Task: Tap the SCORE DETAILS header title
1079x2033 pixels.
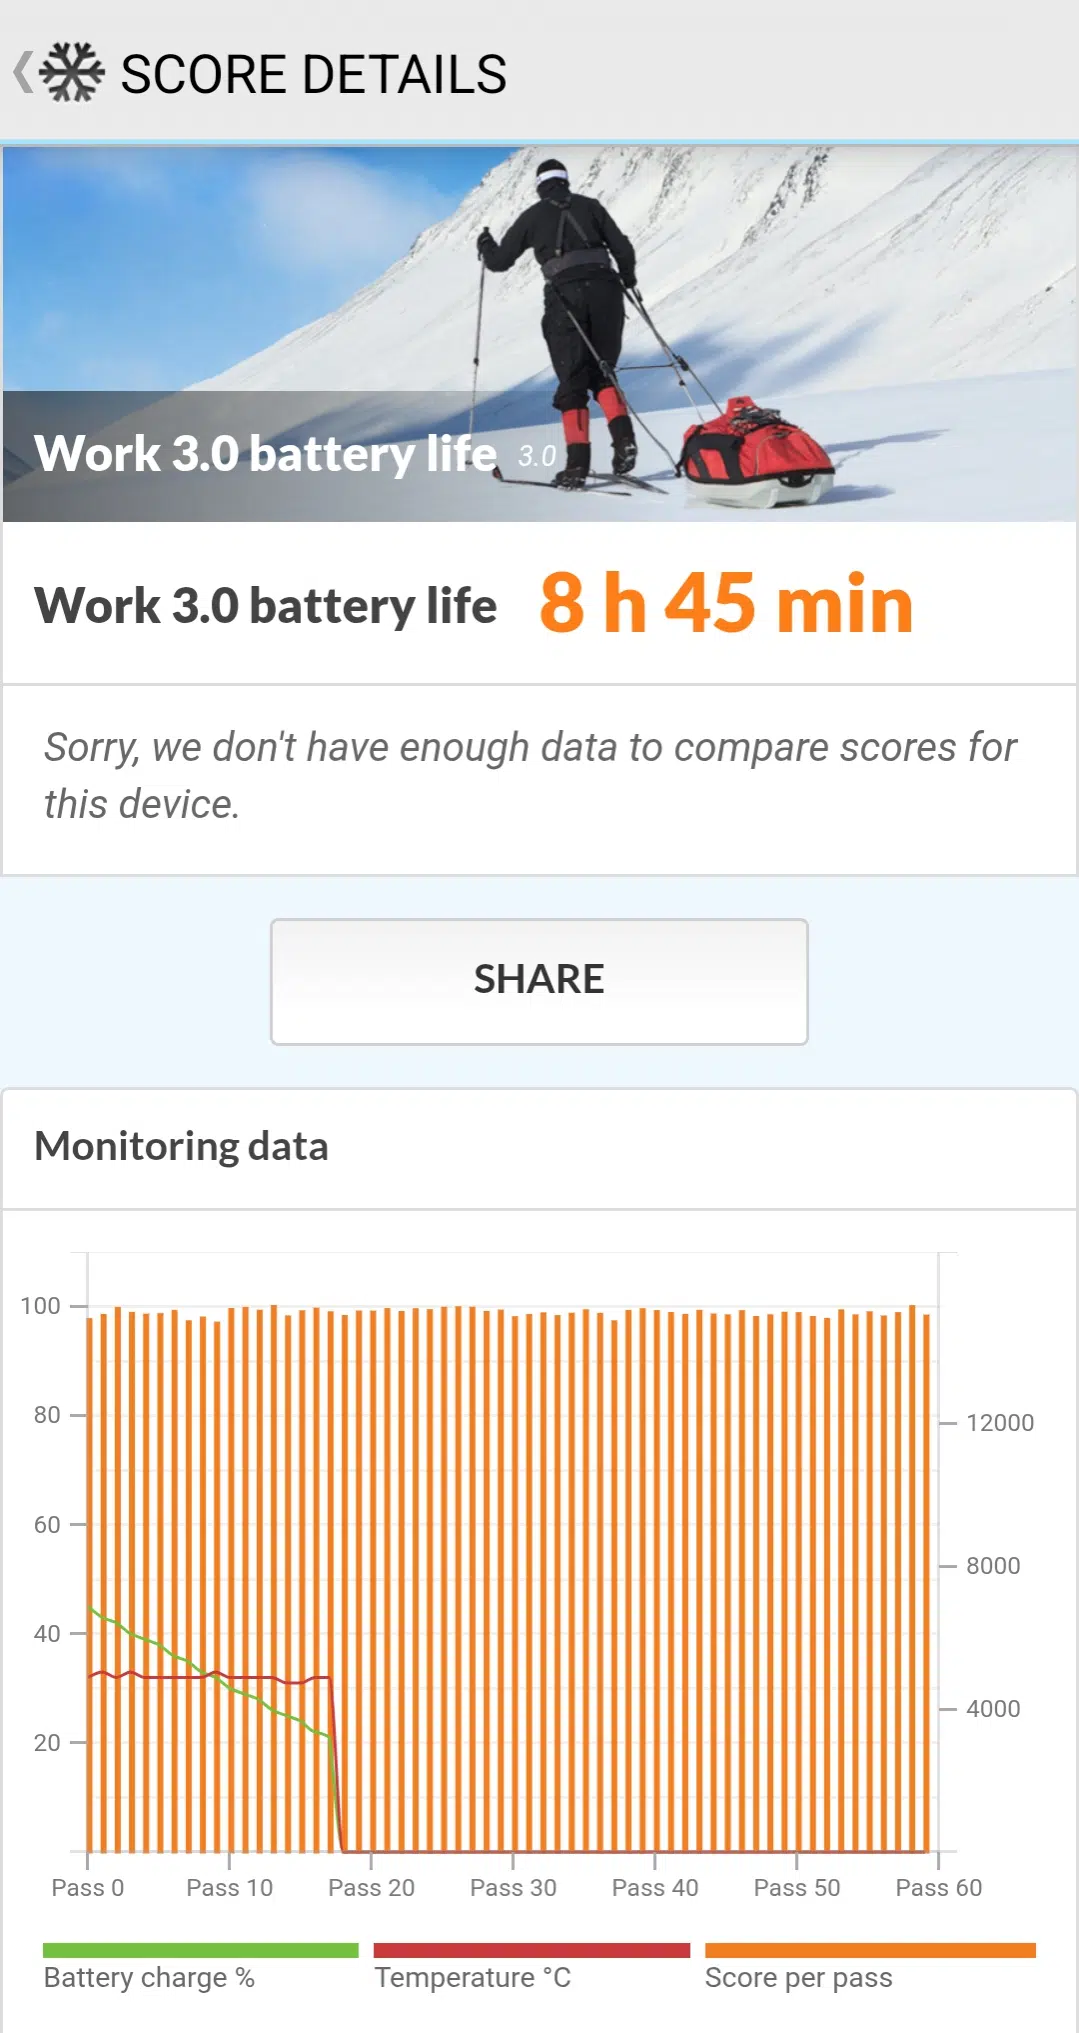Action: point(313,75)
